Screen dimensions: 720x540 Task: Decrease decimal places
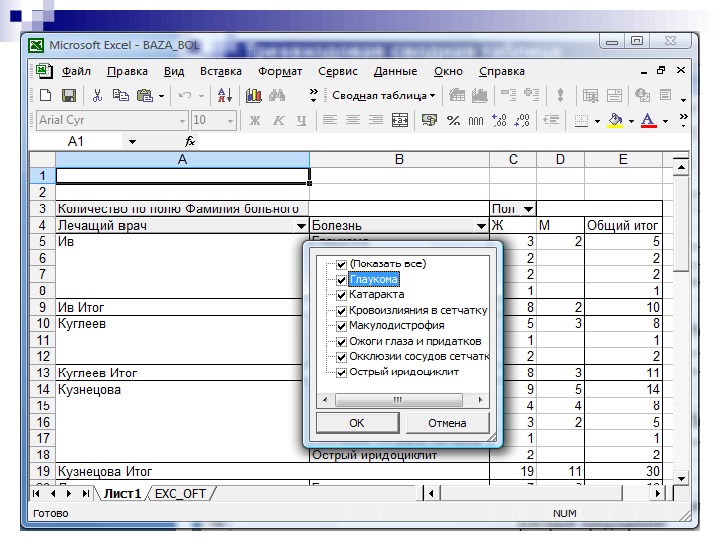522,120
